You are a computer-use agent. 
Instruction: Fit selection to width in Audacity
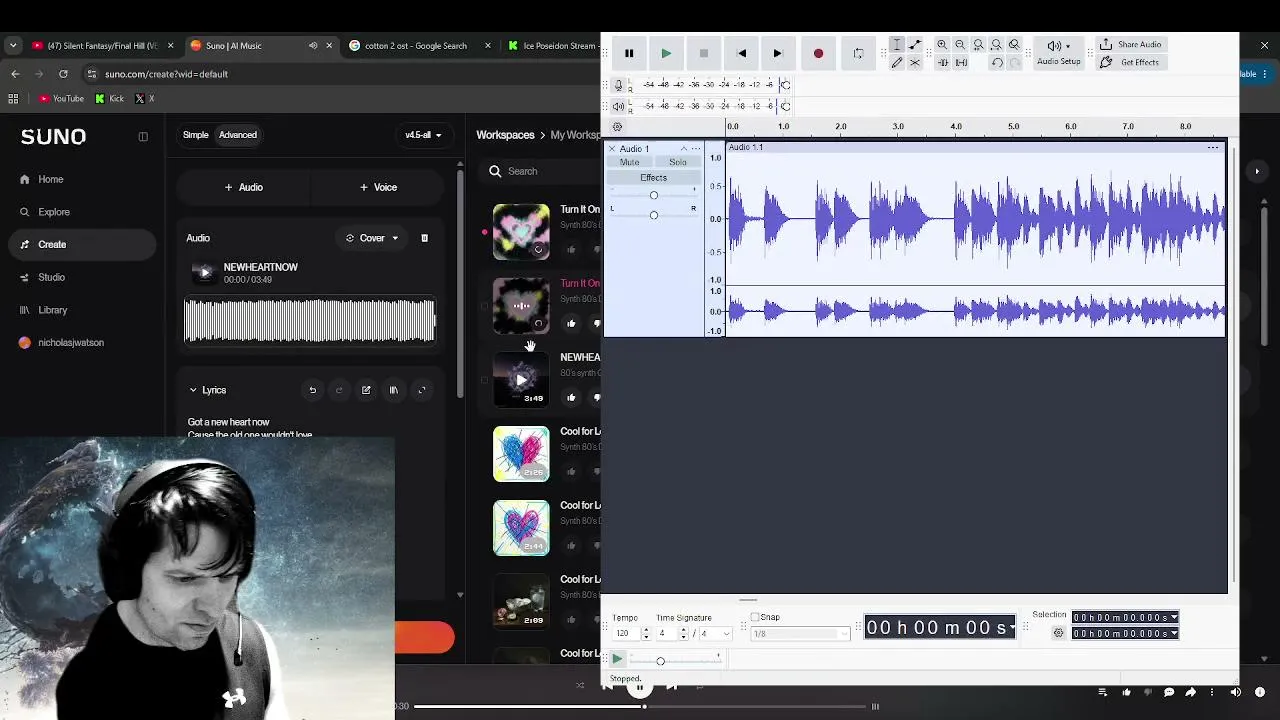(978, 45)
